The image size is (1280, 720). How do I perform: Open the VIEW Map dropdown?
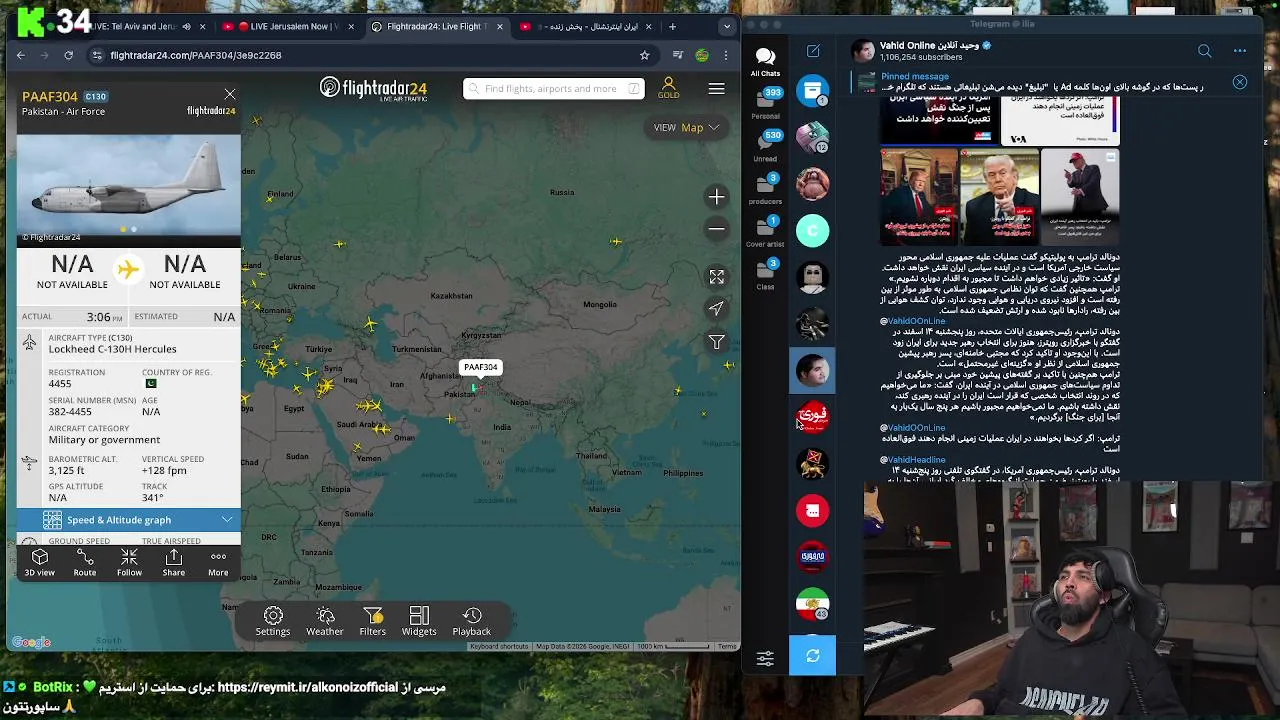[x=686, y=128]
